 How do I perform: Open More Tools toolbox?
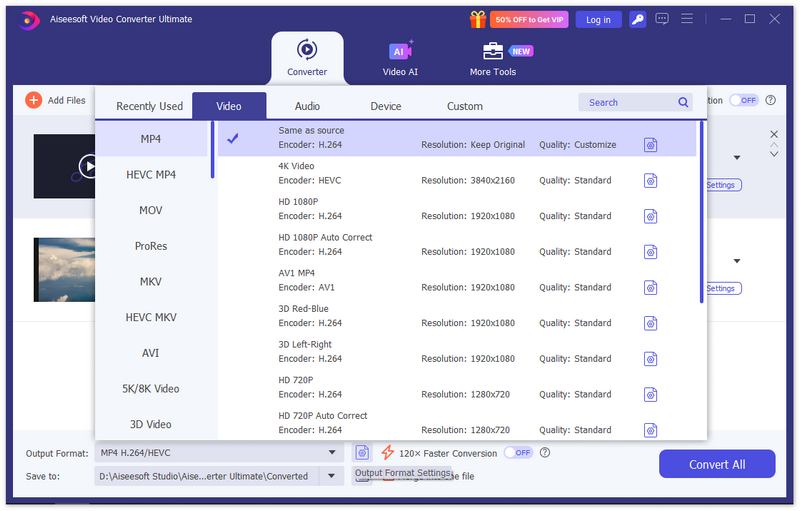point(493,58)
